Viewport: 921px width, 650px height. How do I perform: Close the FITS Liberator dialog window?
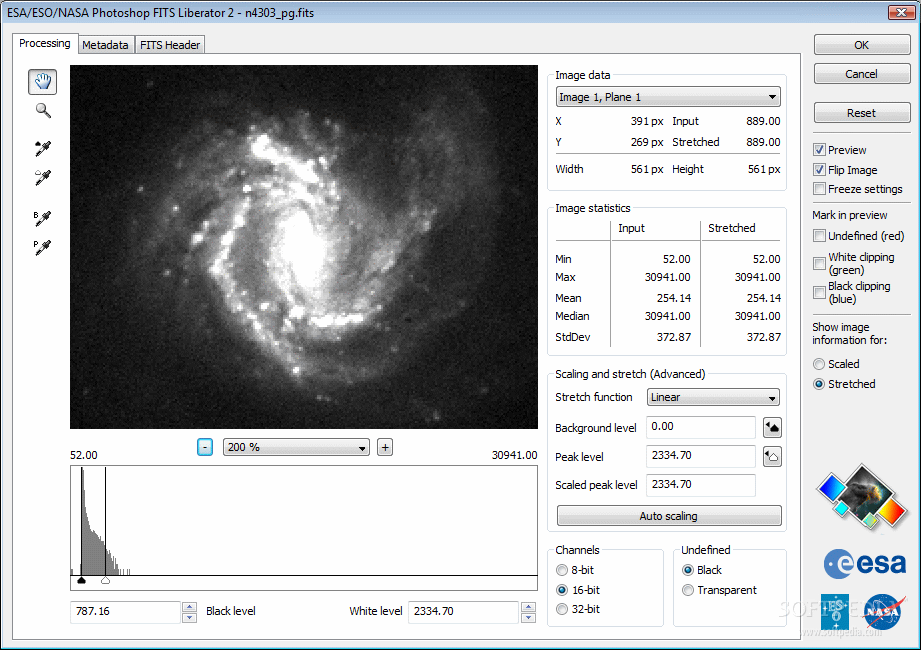pos(900,12)
